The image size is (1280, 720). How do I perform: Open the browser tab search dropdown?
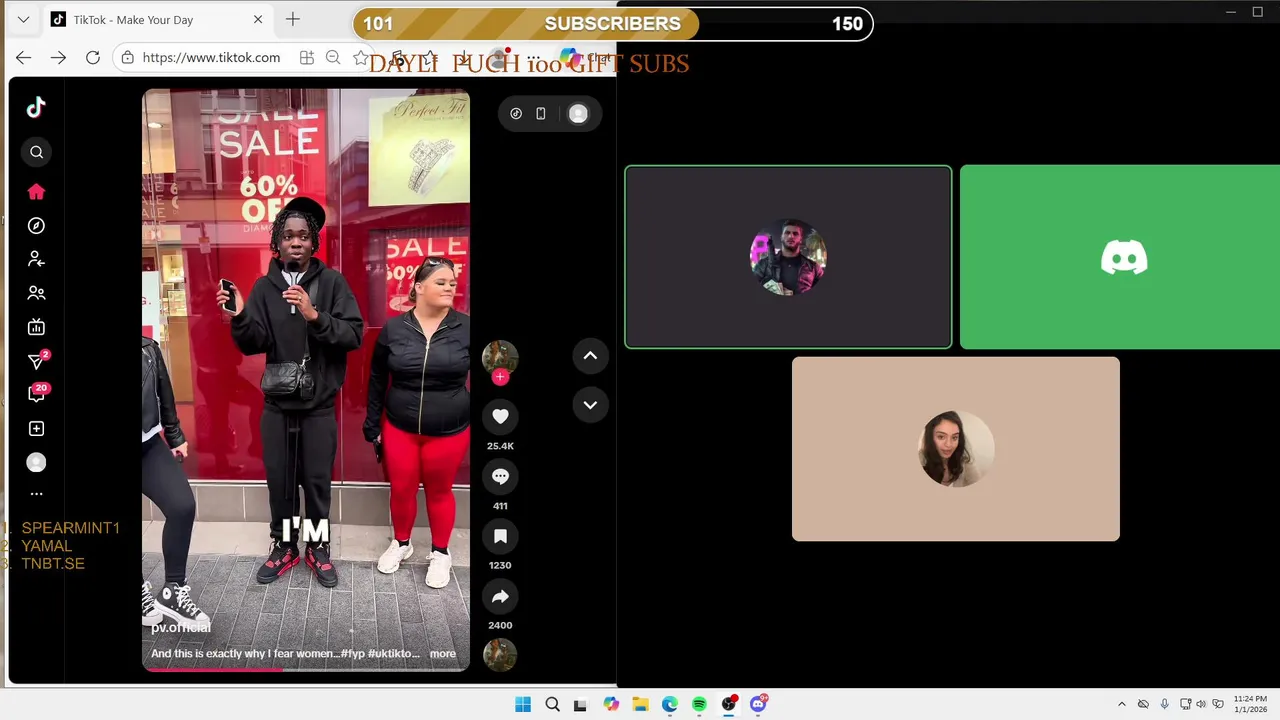click(x=23, y=19)
